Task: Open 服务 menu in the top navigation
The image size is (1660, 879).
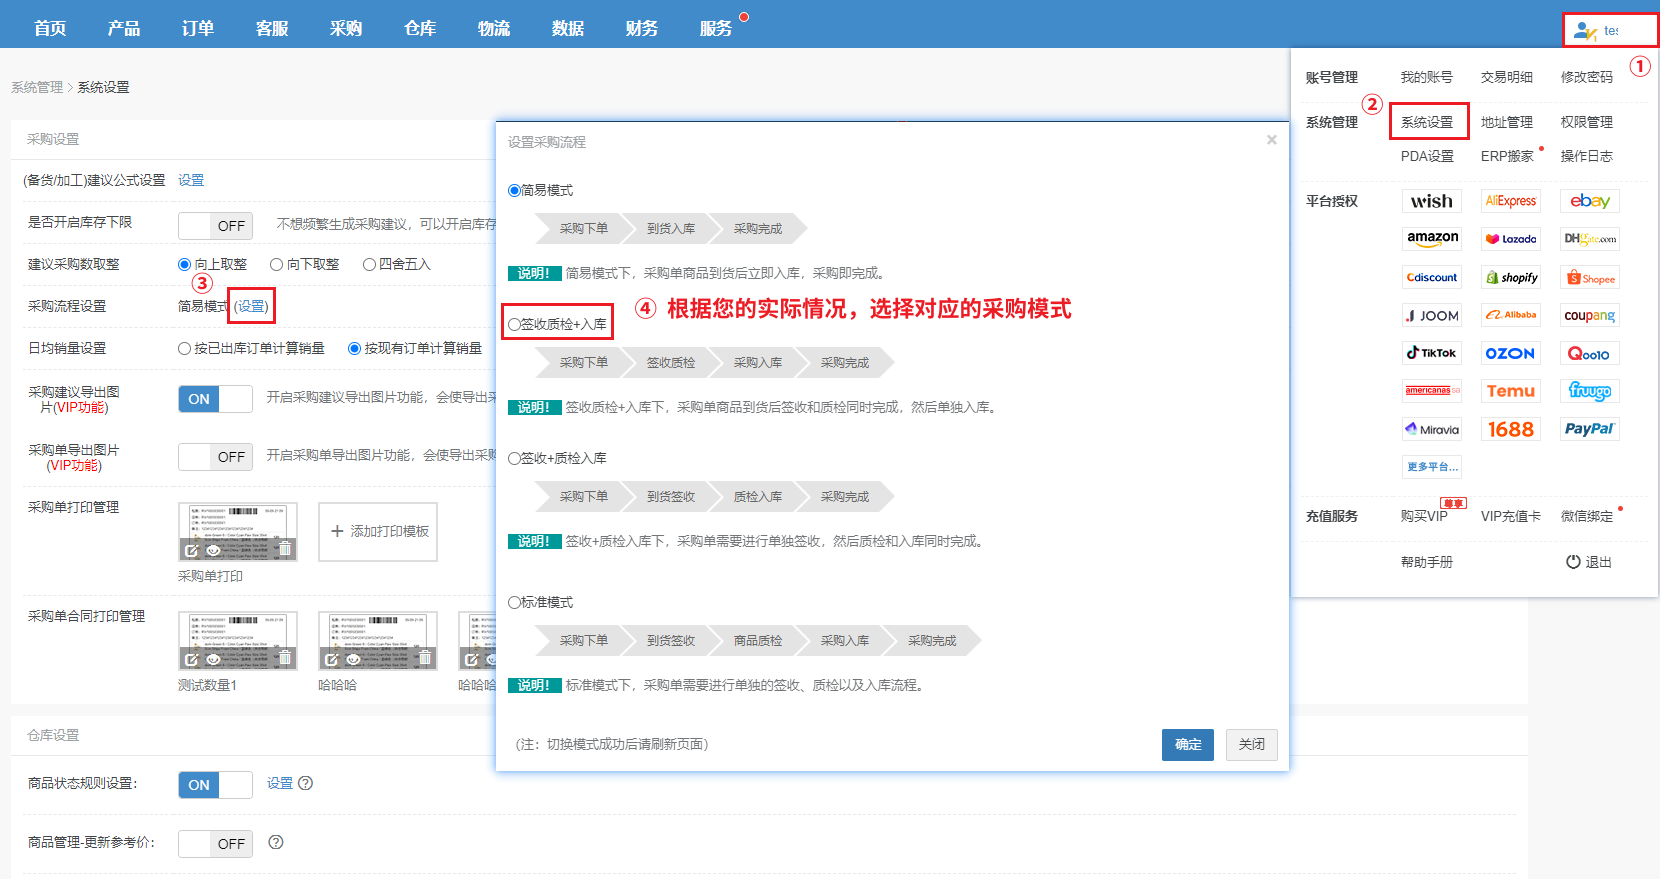Action: [x=716, y=28]
